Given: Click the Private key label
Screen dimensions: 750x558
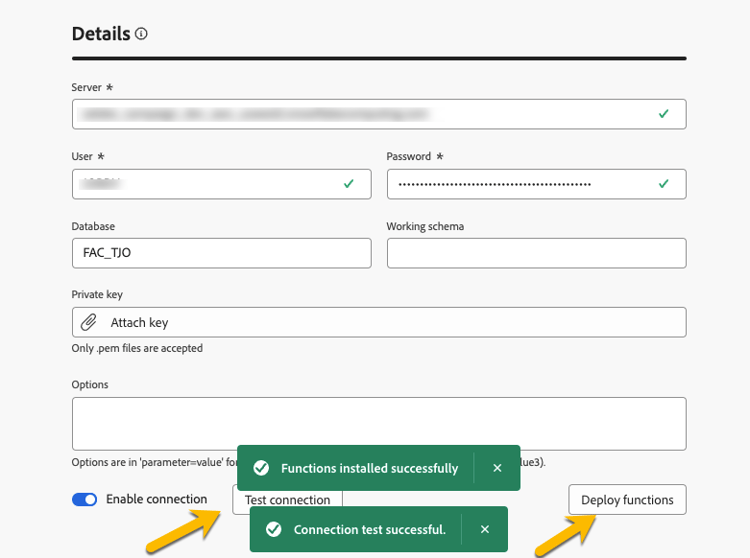Looking at the screenshot, I should [97, 295].
